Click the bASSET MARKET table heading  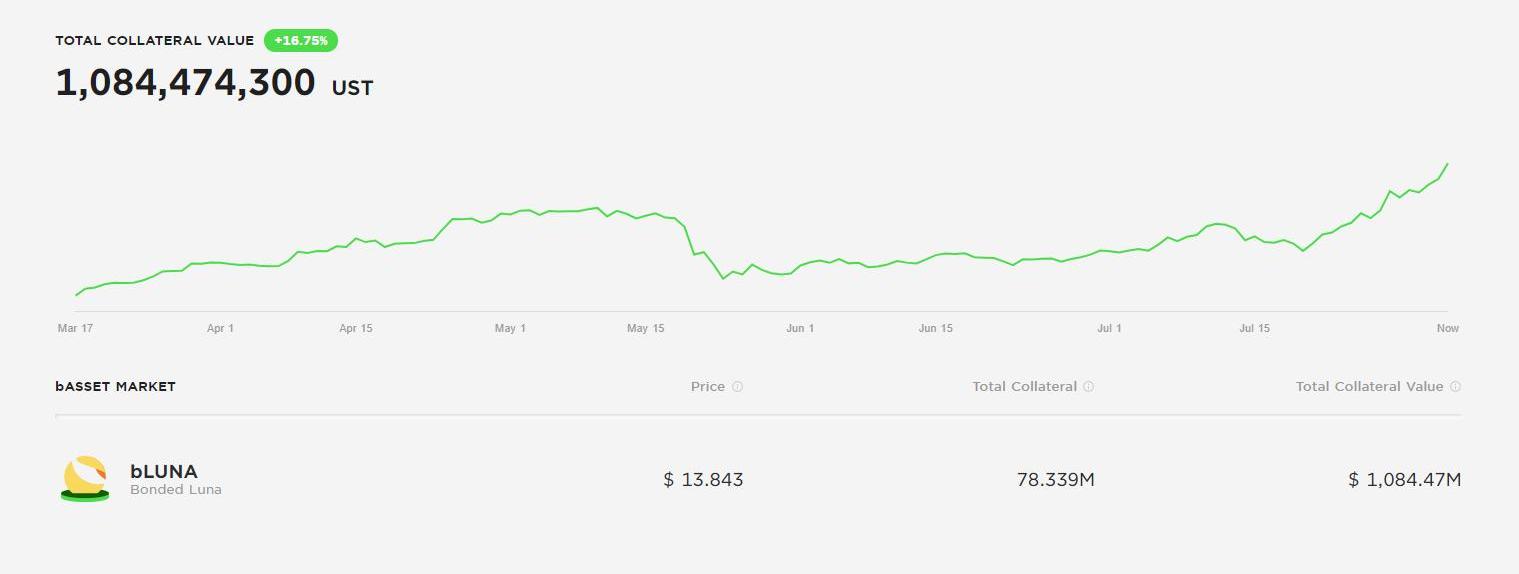point(115,387)
